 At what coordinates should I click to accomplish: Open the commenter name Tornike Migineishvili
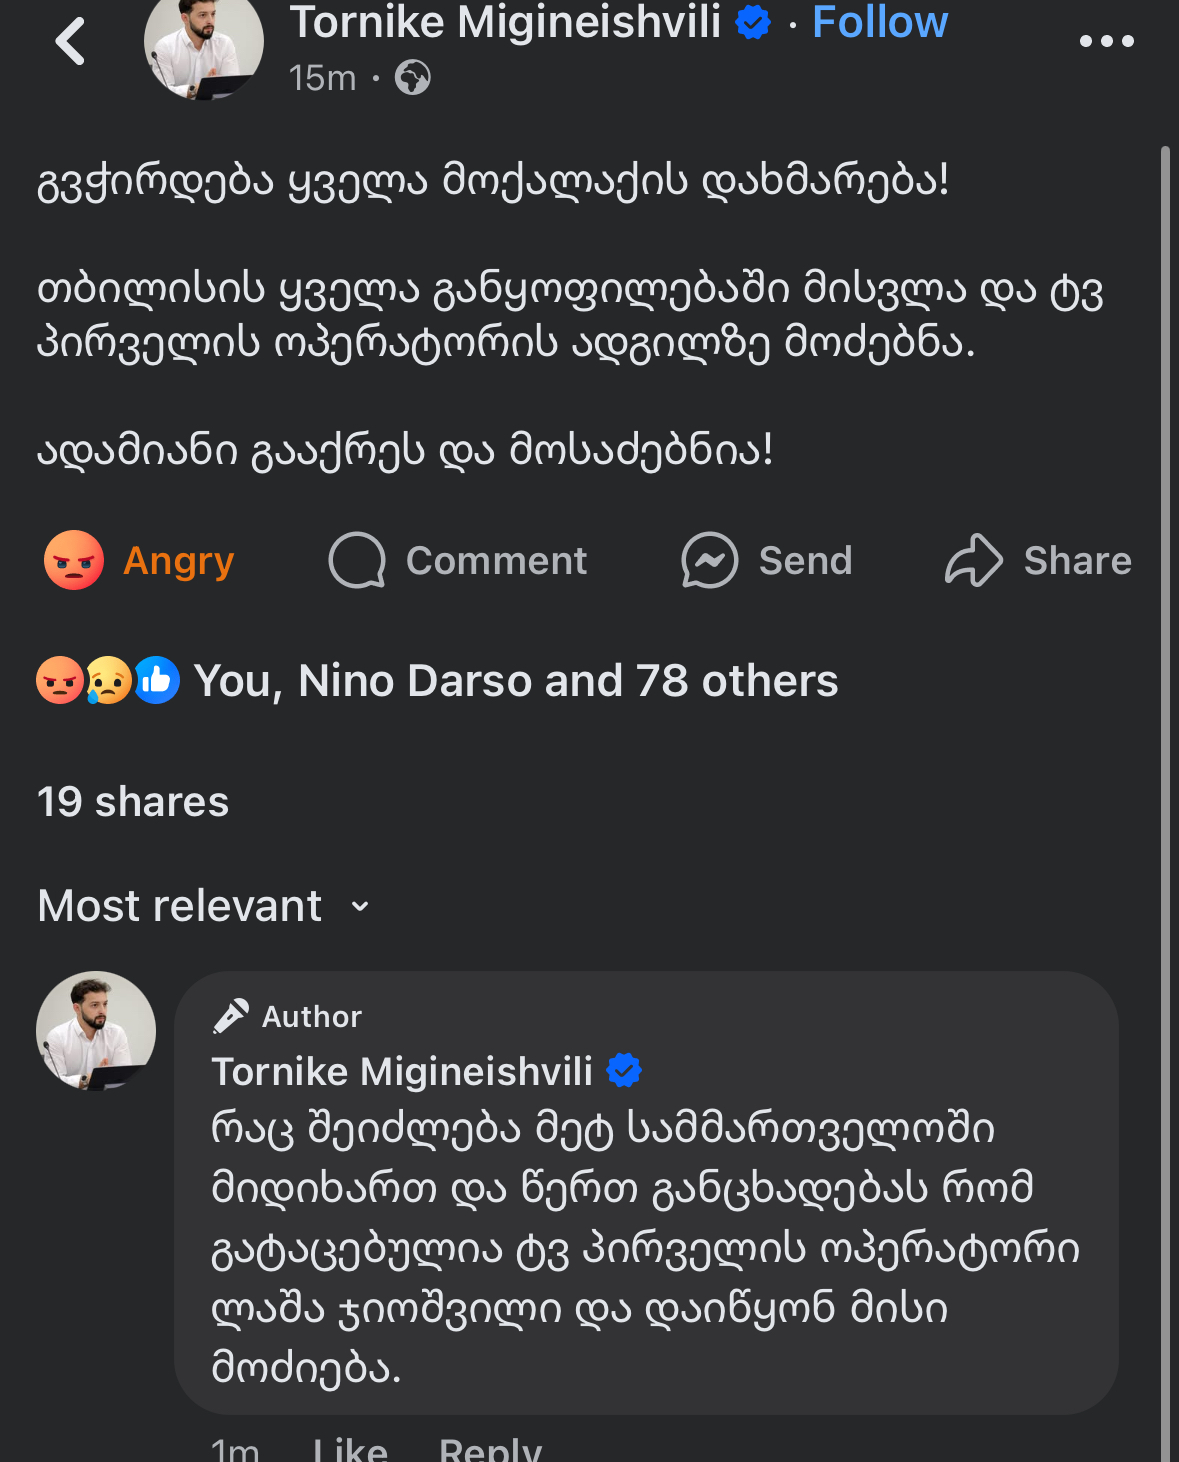[x=402, y=1072]
